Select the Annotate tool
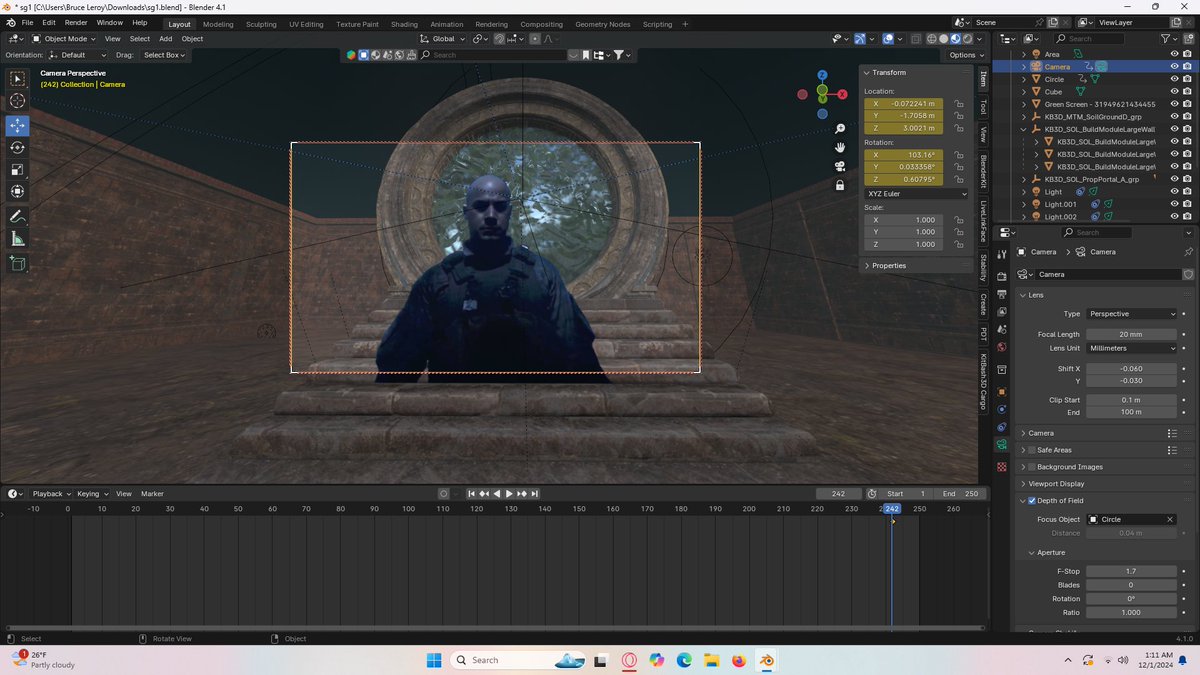Image resolution: width=1200 pixels, height=675 pixels. click(18, 216)
